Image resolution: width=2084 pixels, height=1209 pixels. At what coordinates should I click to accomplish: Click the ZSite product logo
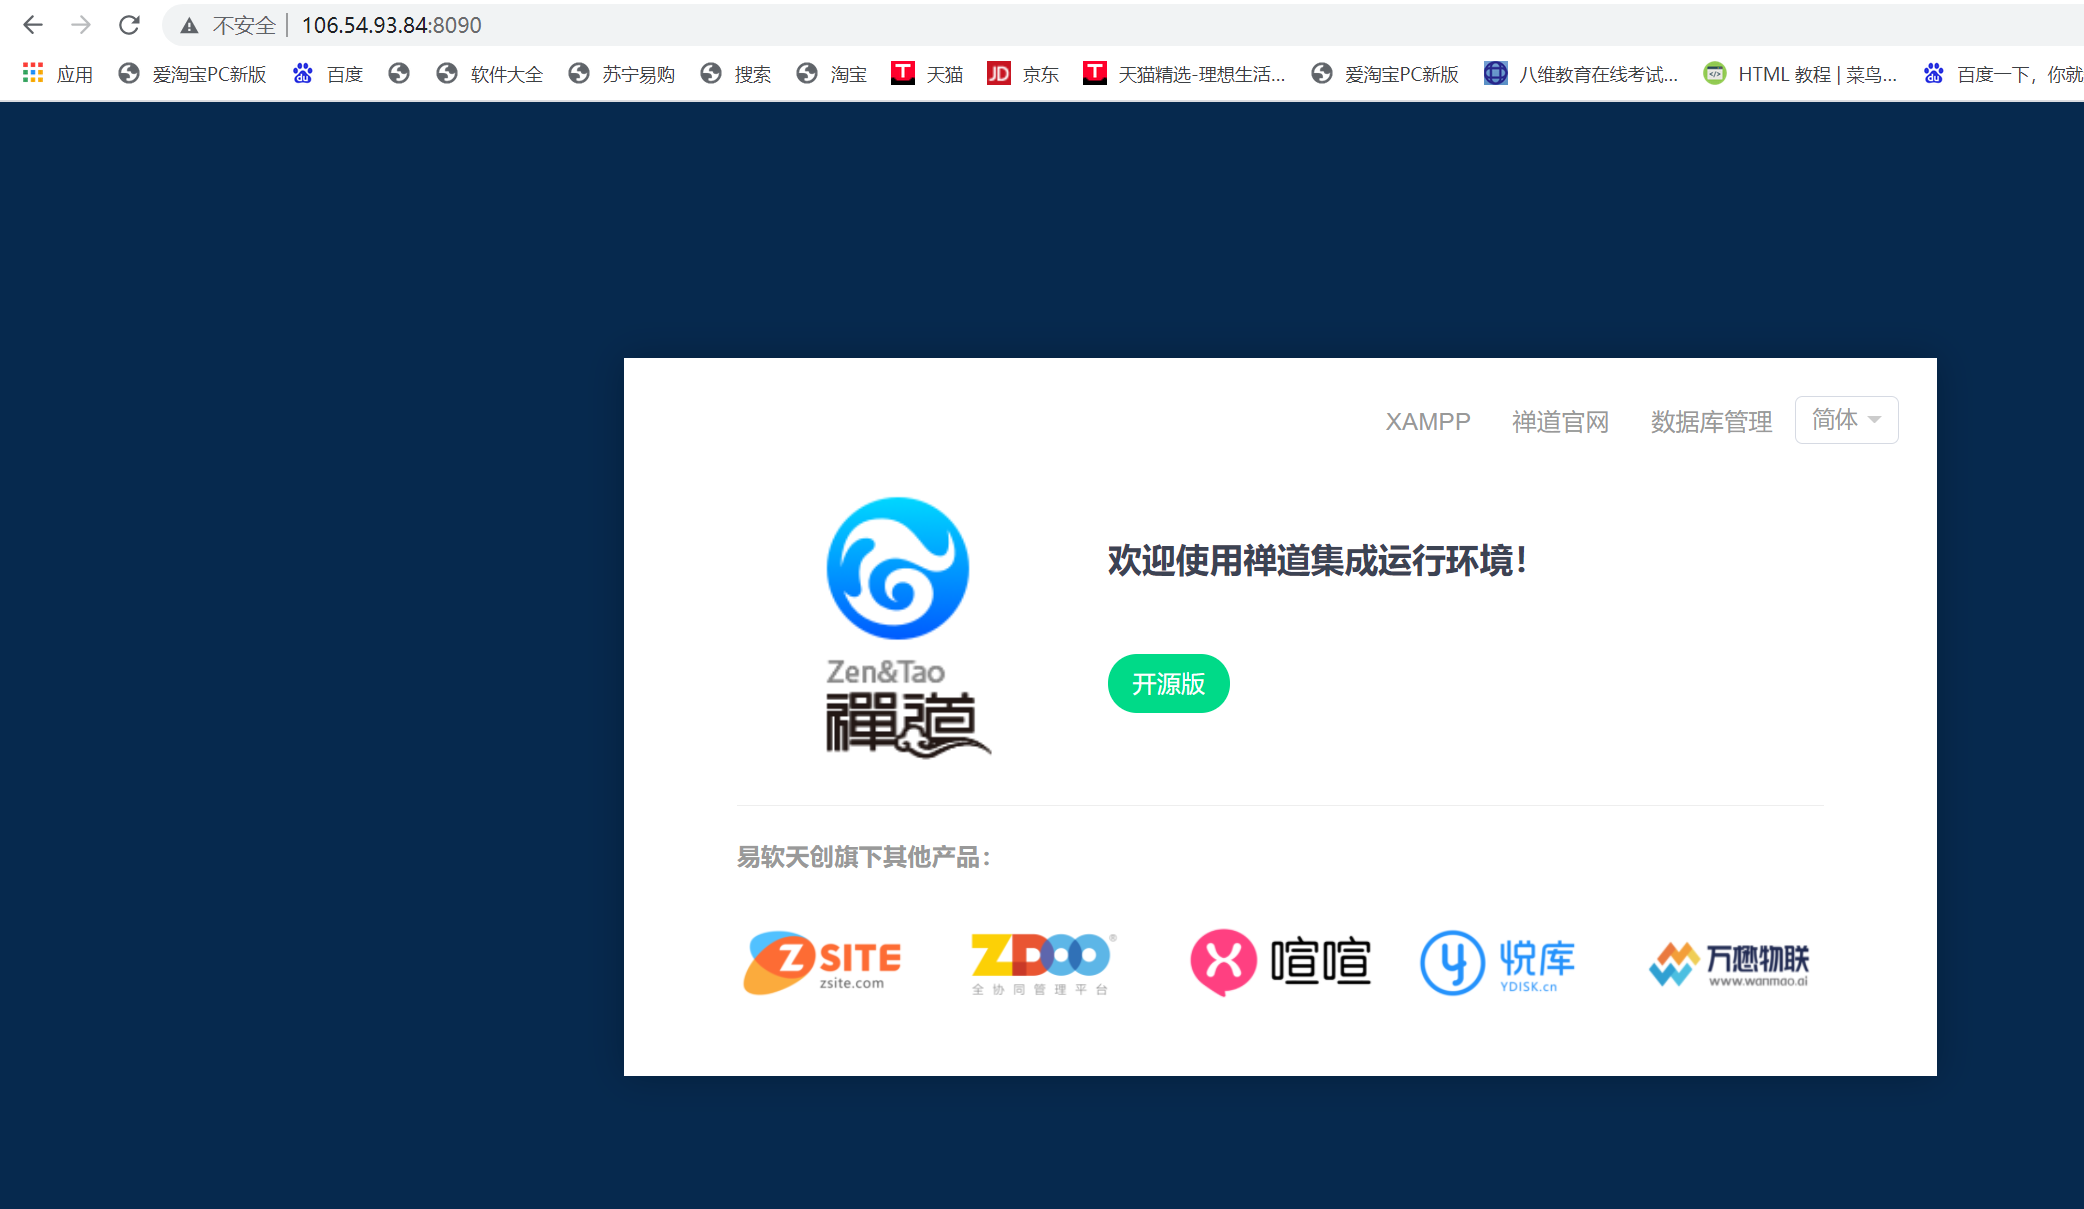822,962
